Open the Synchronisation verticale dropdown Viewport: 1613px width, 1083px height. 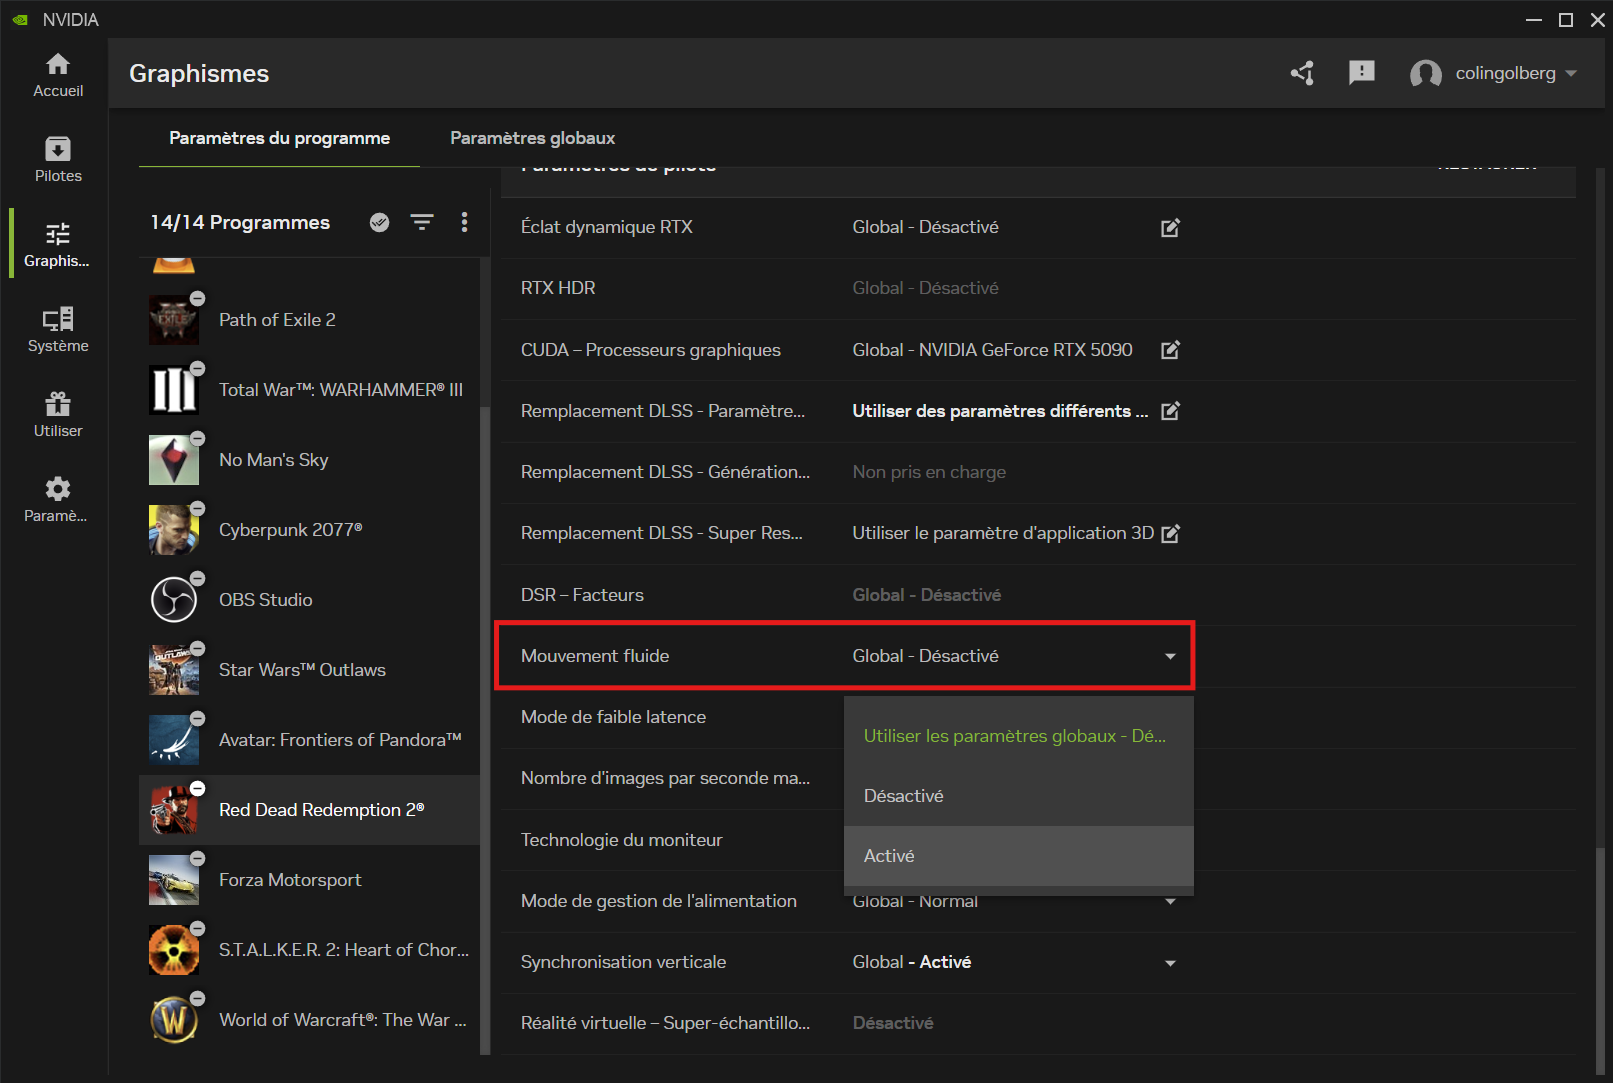click(x=1170, y=963)
